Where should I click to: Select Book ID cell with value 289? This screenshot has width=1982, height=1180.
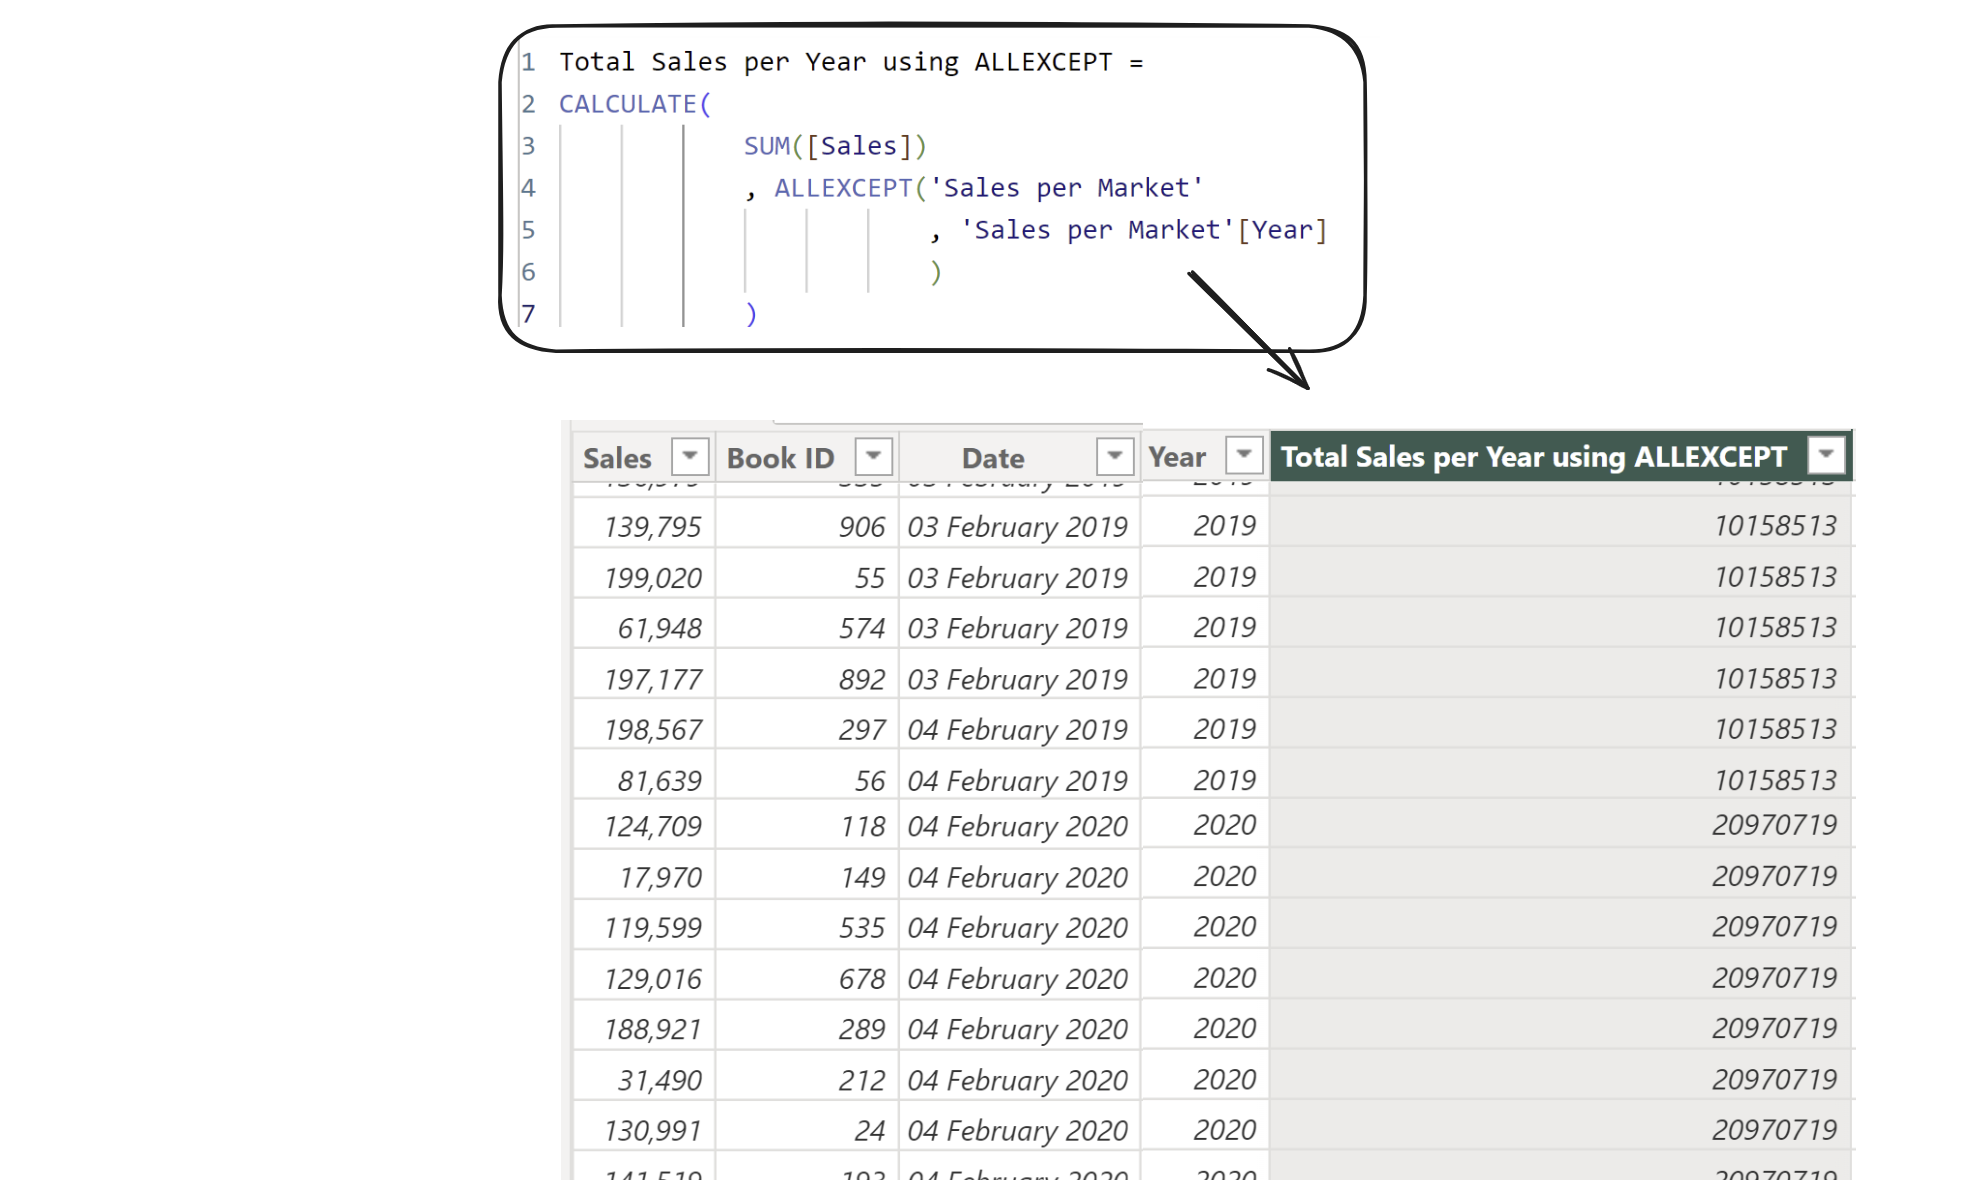861,1029
